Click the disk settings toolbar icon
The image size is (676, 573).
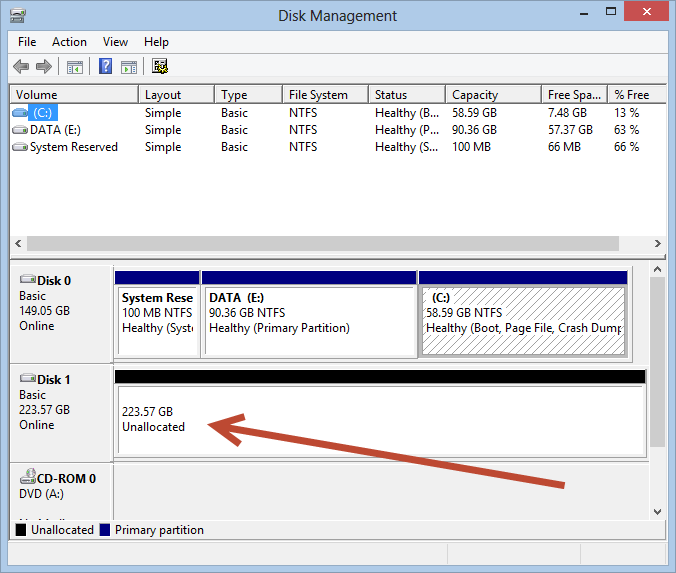(x=160, y=67)
